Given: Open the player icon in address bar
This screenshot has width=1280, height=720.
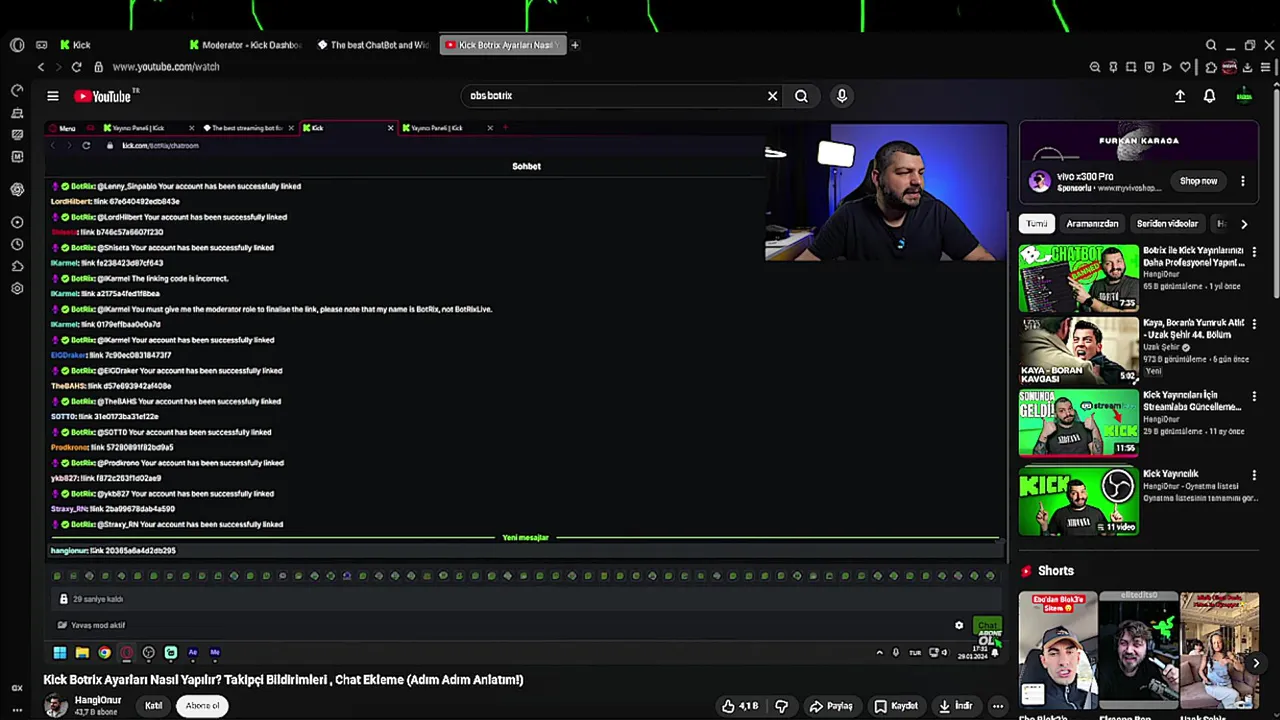Looking at the screenshot, I should 1167,67.
